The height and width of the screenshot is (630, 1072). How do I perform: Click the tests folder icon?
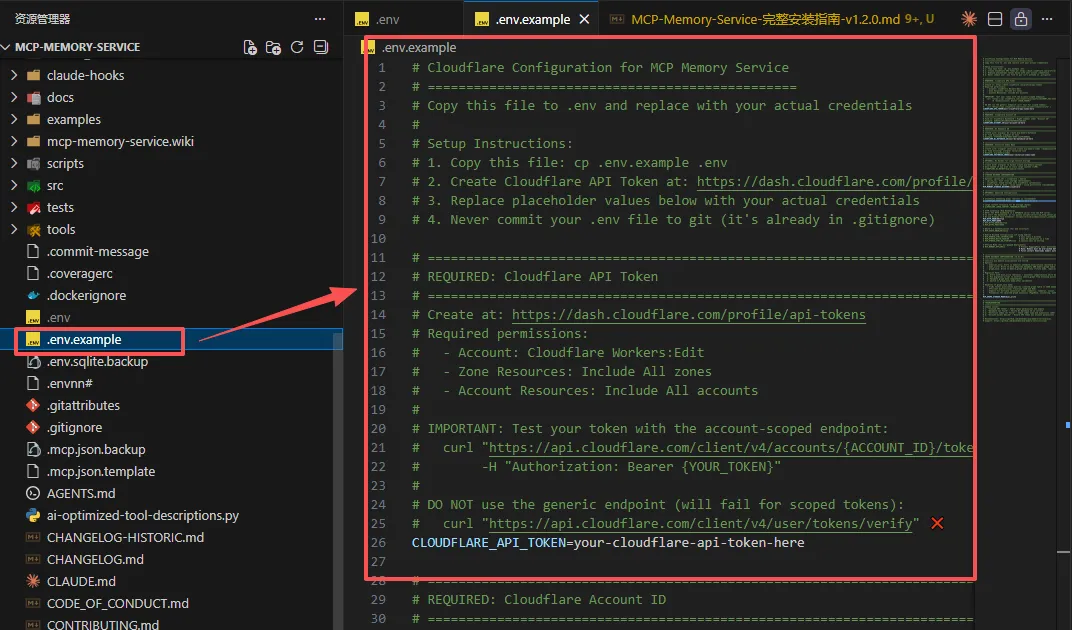click(33, 207)
